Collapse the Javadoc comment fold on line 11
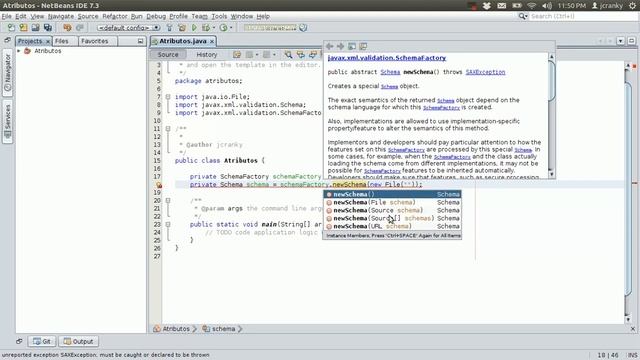The height and width of the screenshot is (360, 640). tap(168, 129)
